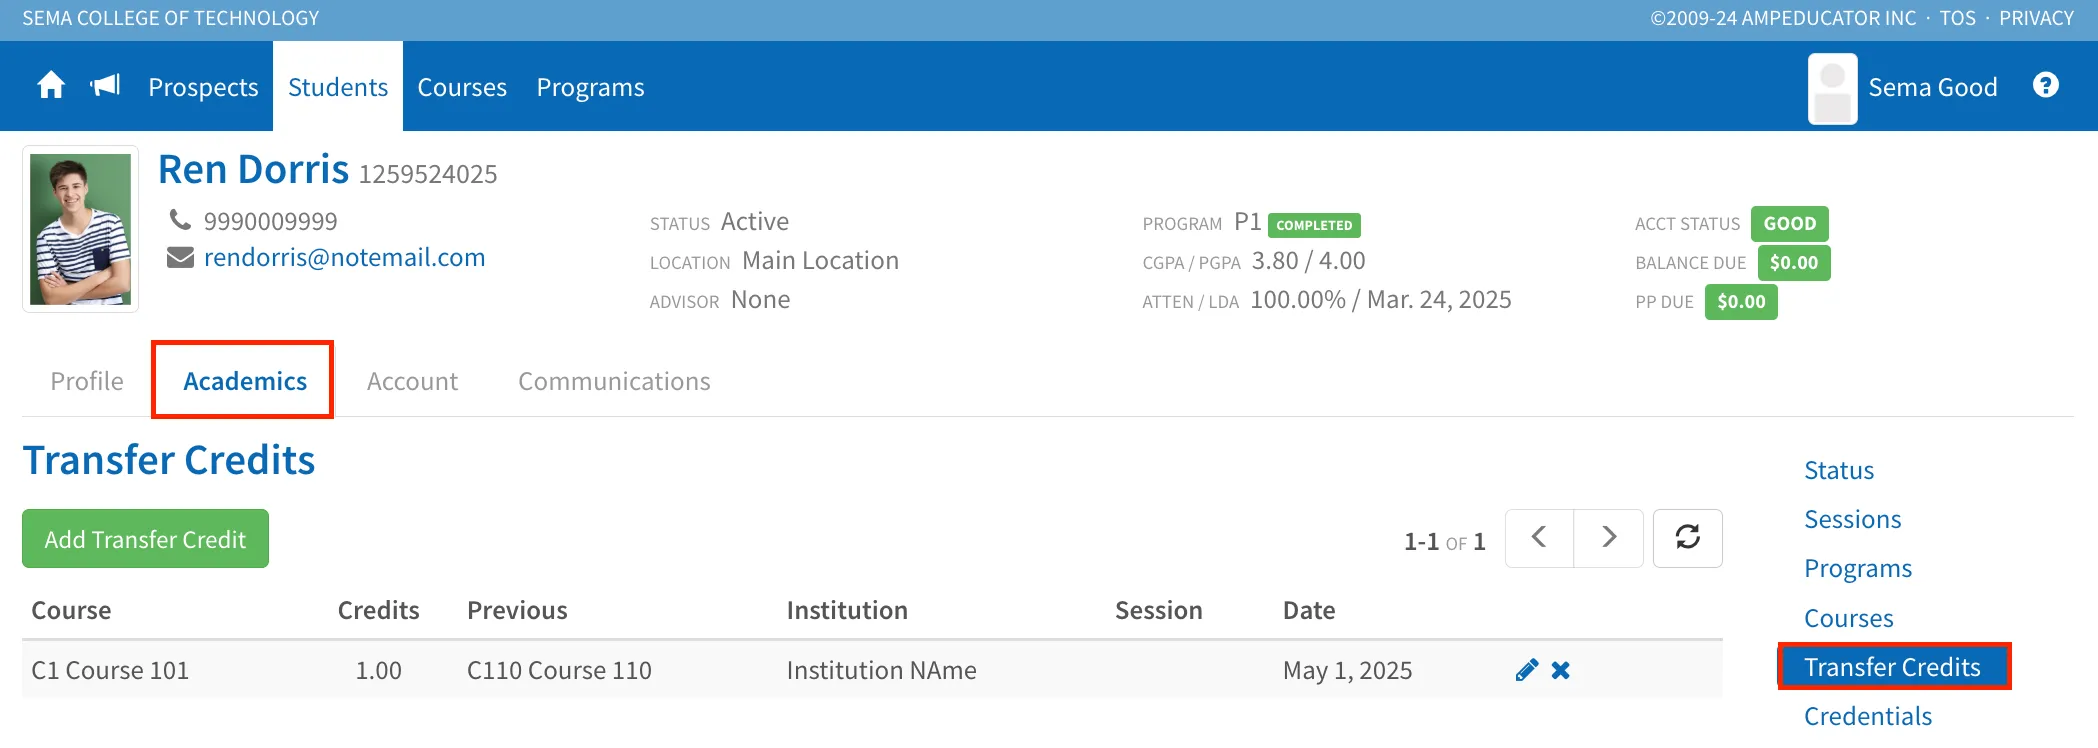Open the Programs sidebar link
2098x748 pixels.
[1858, 568]
